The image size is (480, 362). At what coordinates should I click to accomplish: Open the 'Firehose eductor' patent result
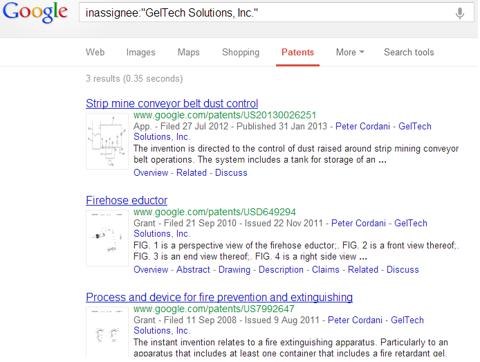(126, 200)
